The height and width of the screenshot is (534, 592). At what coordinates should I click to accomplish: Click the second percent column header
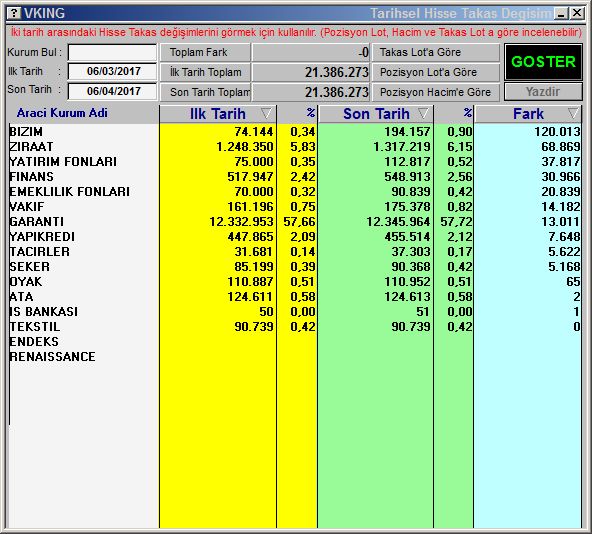(x=454, y=114)
